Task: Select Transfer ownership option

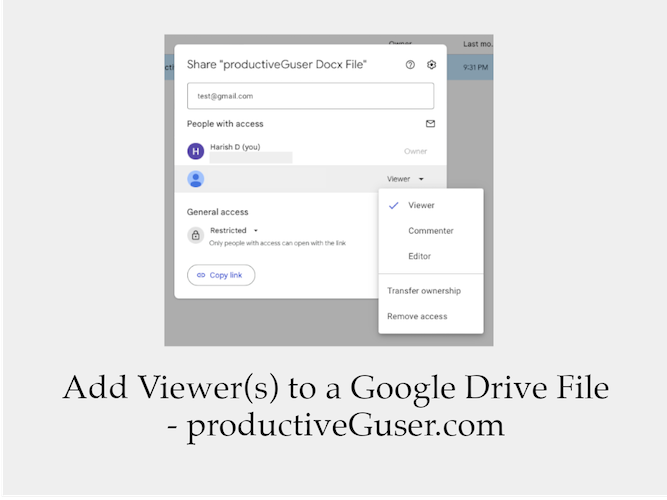Action: coord(430,291)
